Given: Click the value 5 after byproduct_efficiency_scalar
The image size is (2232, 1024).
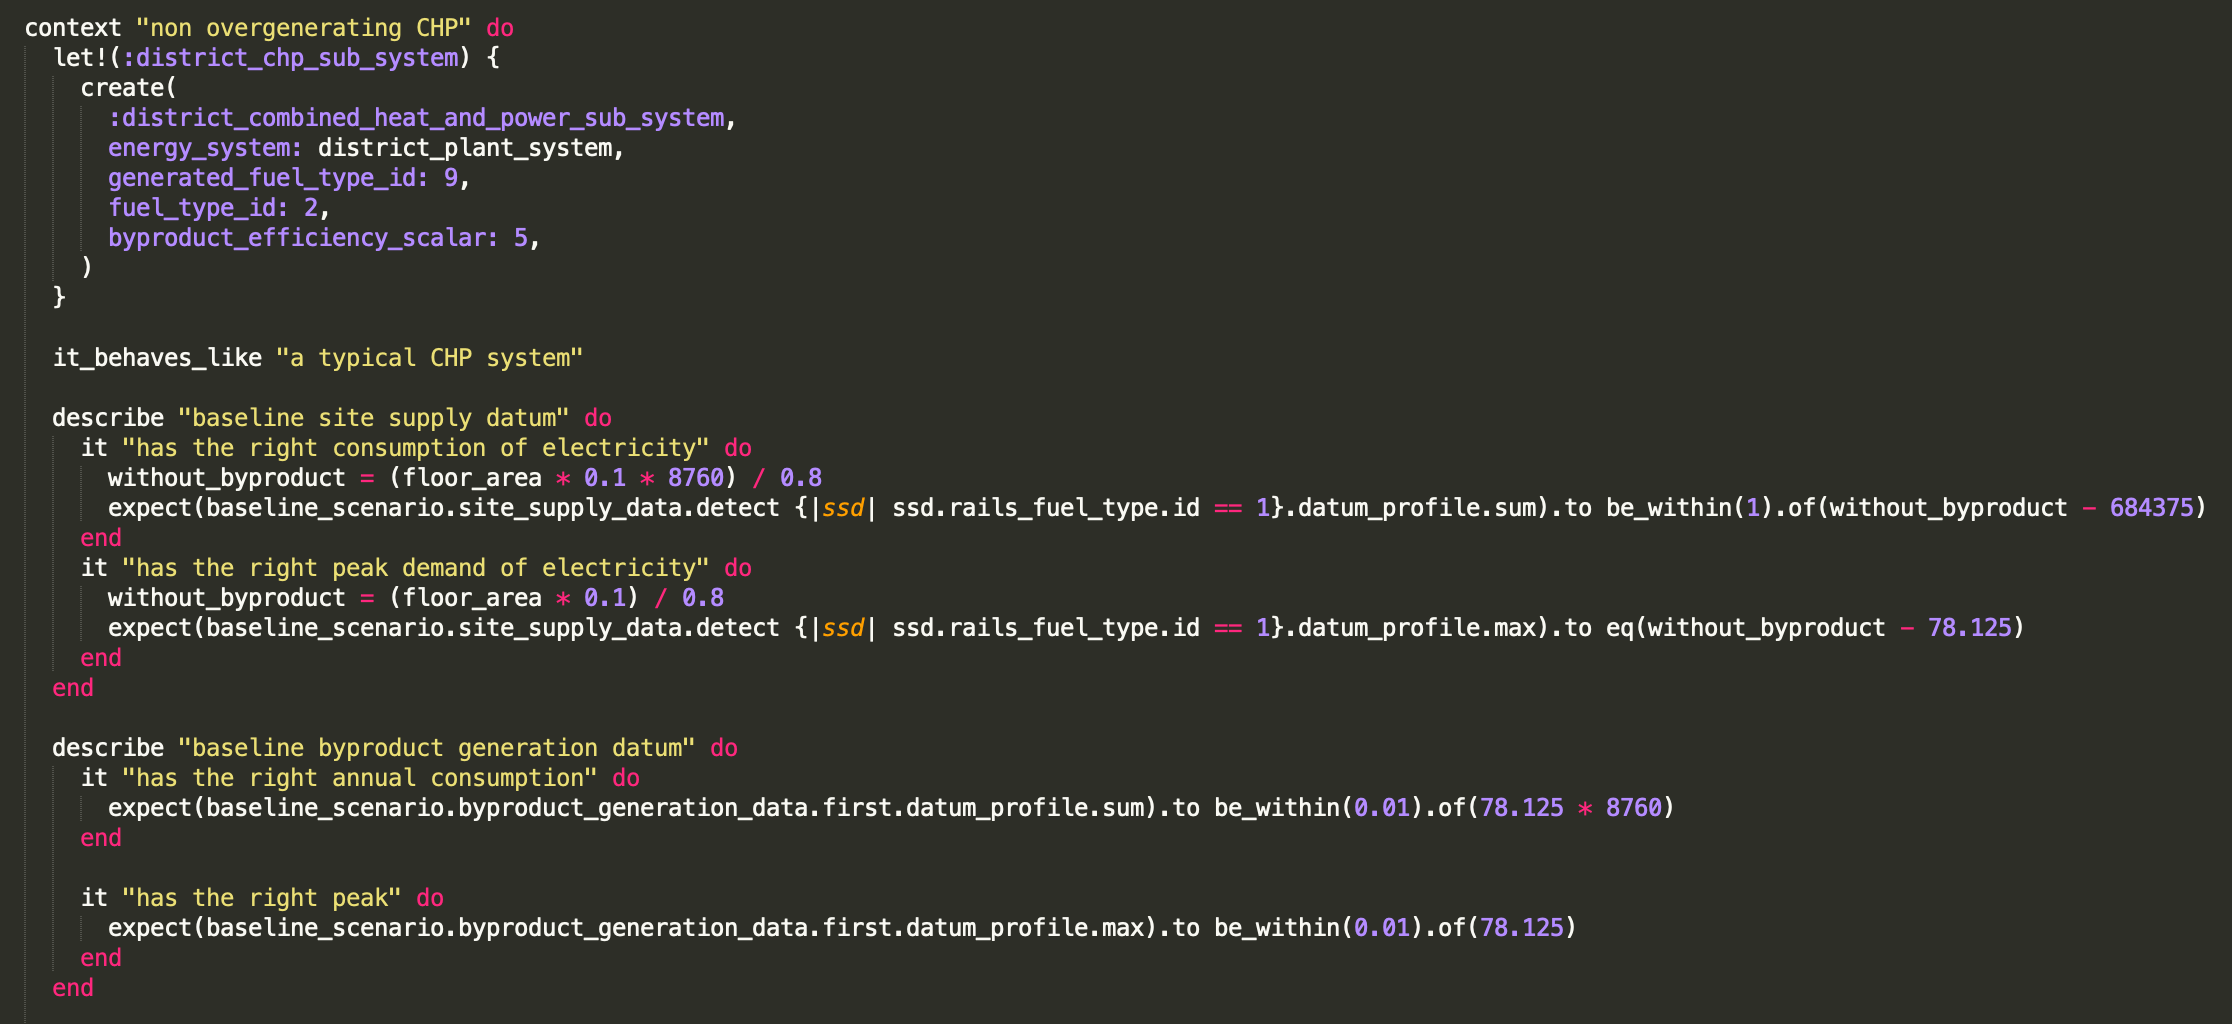Looking at the screenshot, I should (521, 238).
